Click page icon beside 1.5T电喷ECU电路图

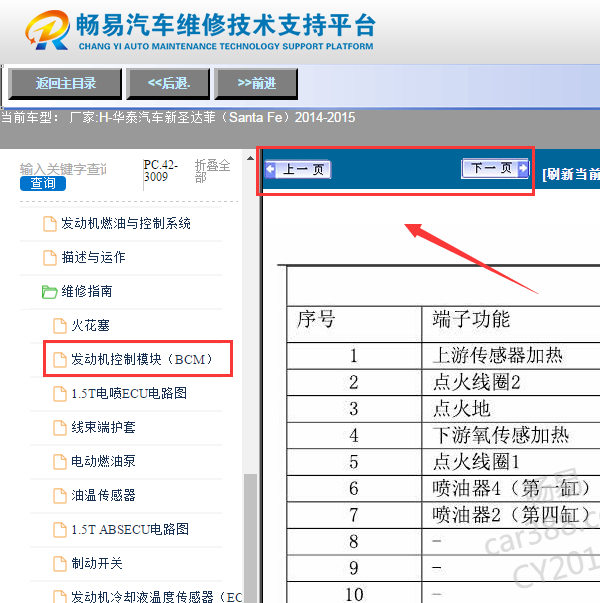(60, 394)
